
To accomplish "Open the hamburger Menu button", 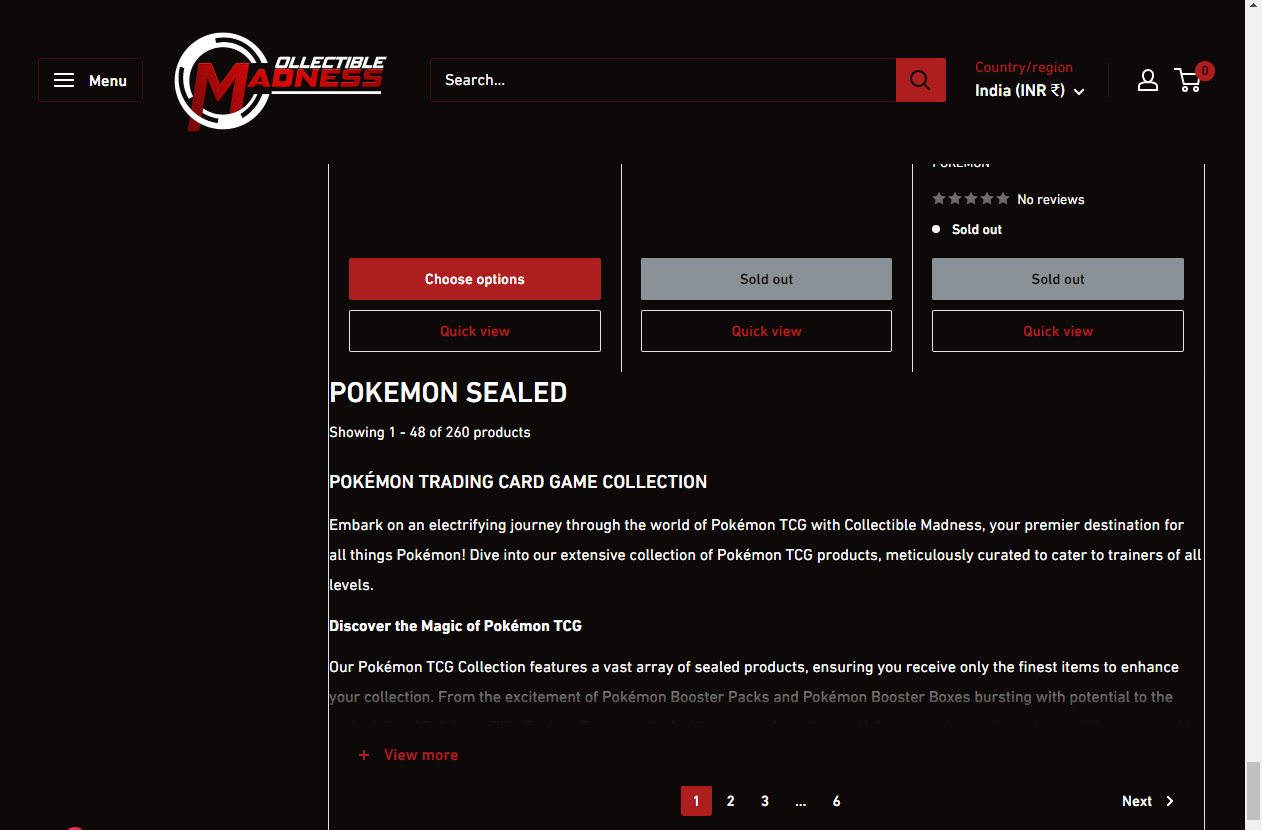I will click(90, 80).
